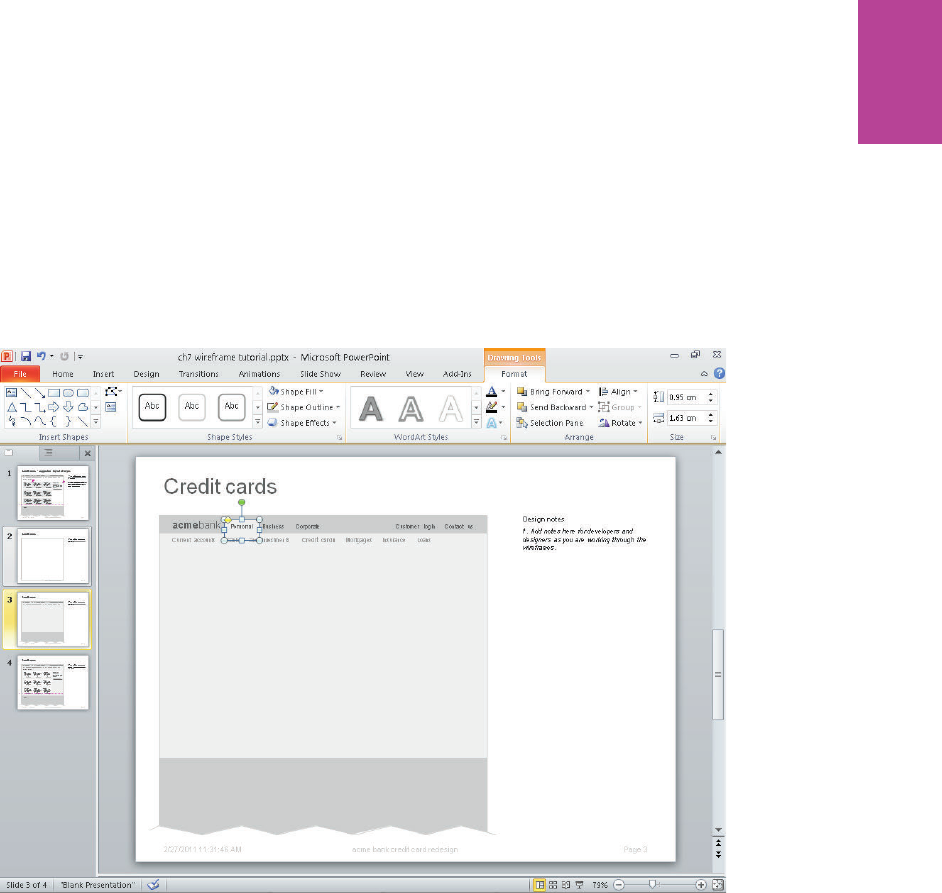Open the Text Effects menu
942x893 pixels.
(494, 422)
